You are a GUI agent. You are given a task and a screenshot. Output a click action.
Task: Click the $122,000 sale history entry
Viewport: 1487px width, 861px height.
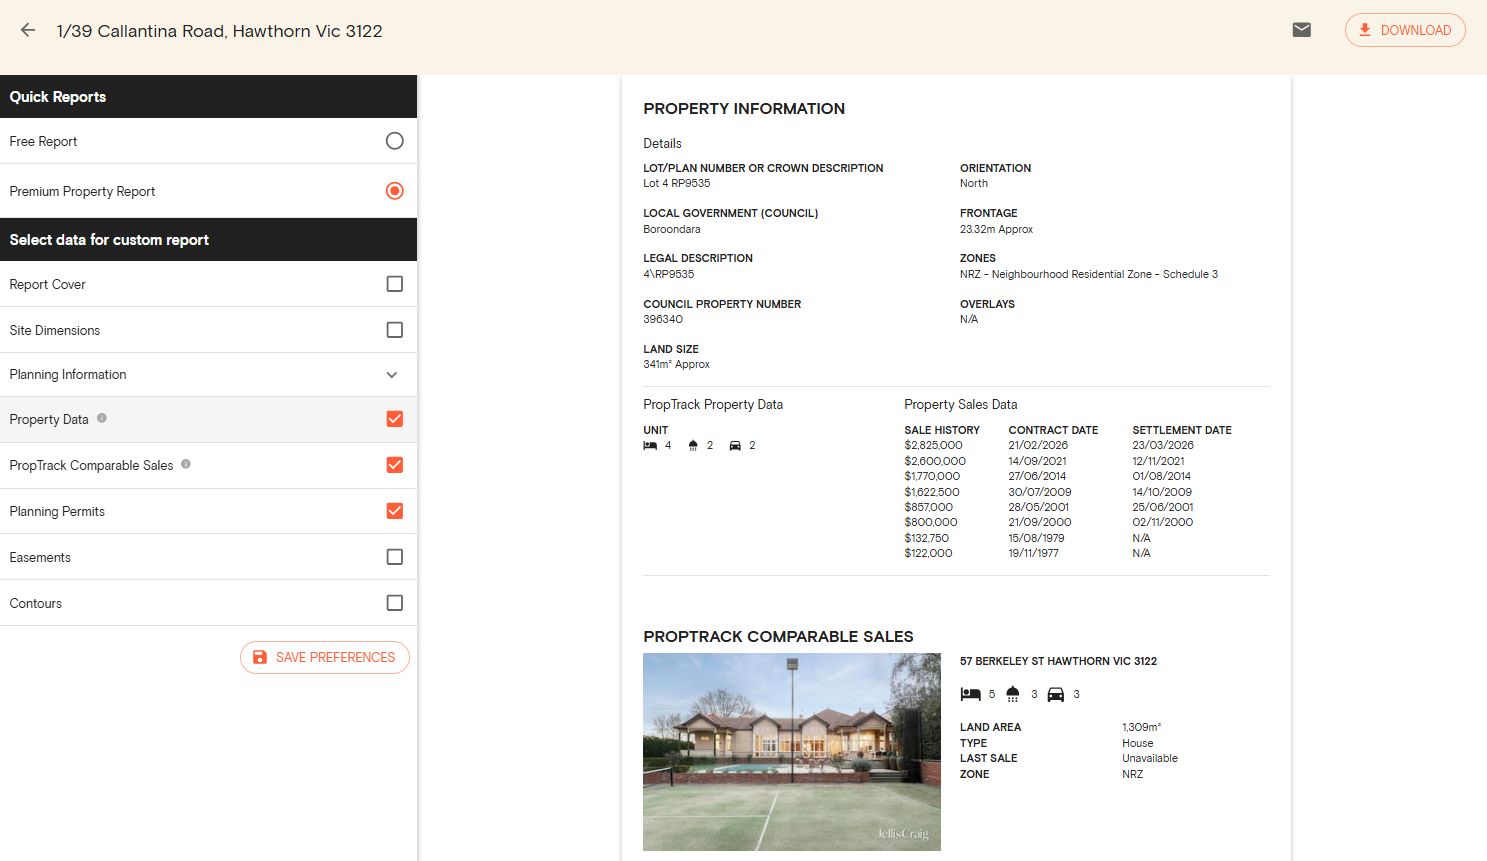928,553
